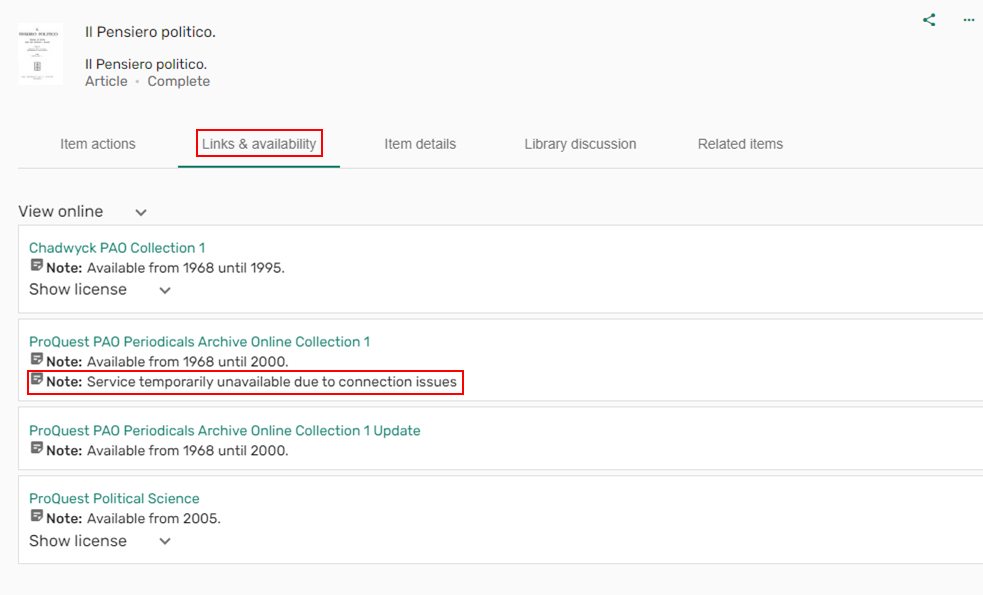Select the Links & availability tab
The image size is (983, 595).
[x=259, y=144]
